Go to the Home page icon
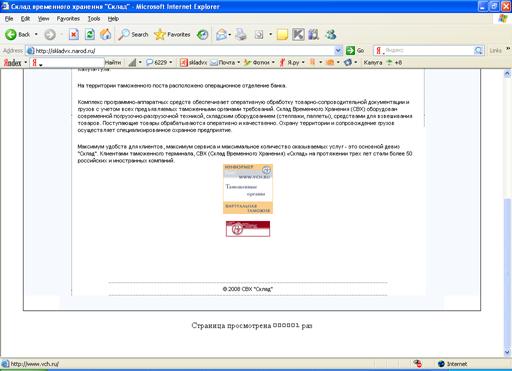The image size is (512, 371). click(106, 34)
